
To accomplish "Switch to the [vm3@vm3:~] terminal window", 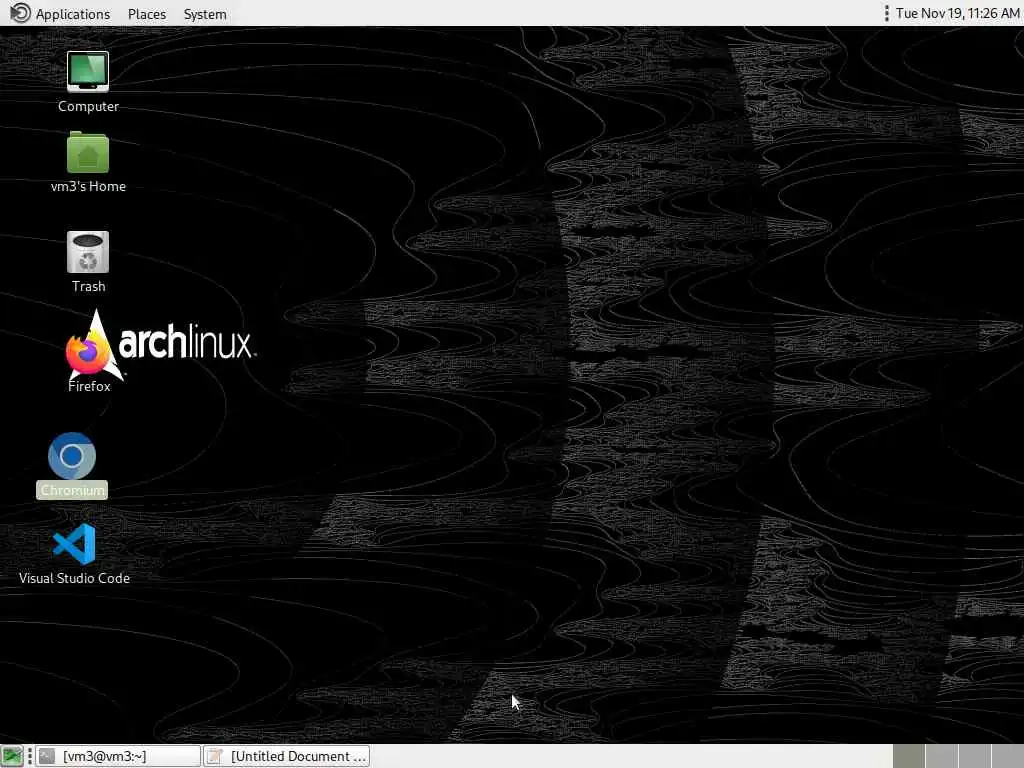I will coord(118,756).
